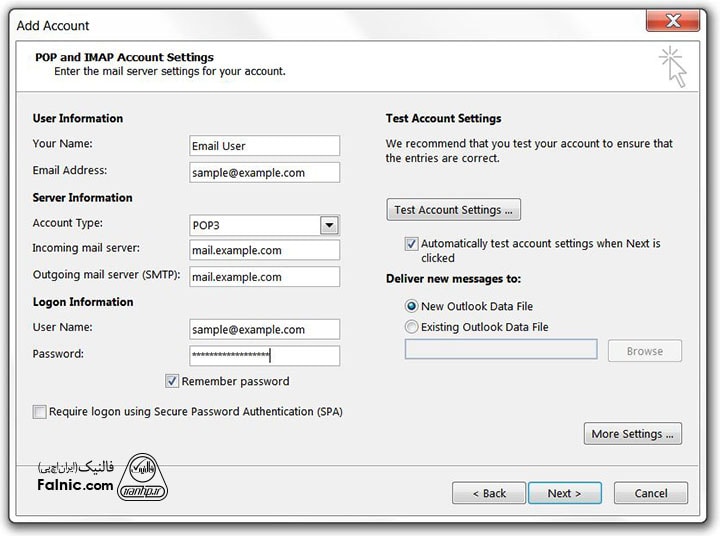Select the Password input box
The width and height of the screenshot is (720, 536).
(x=264, y=355)
